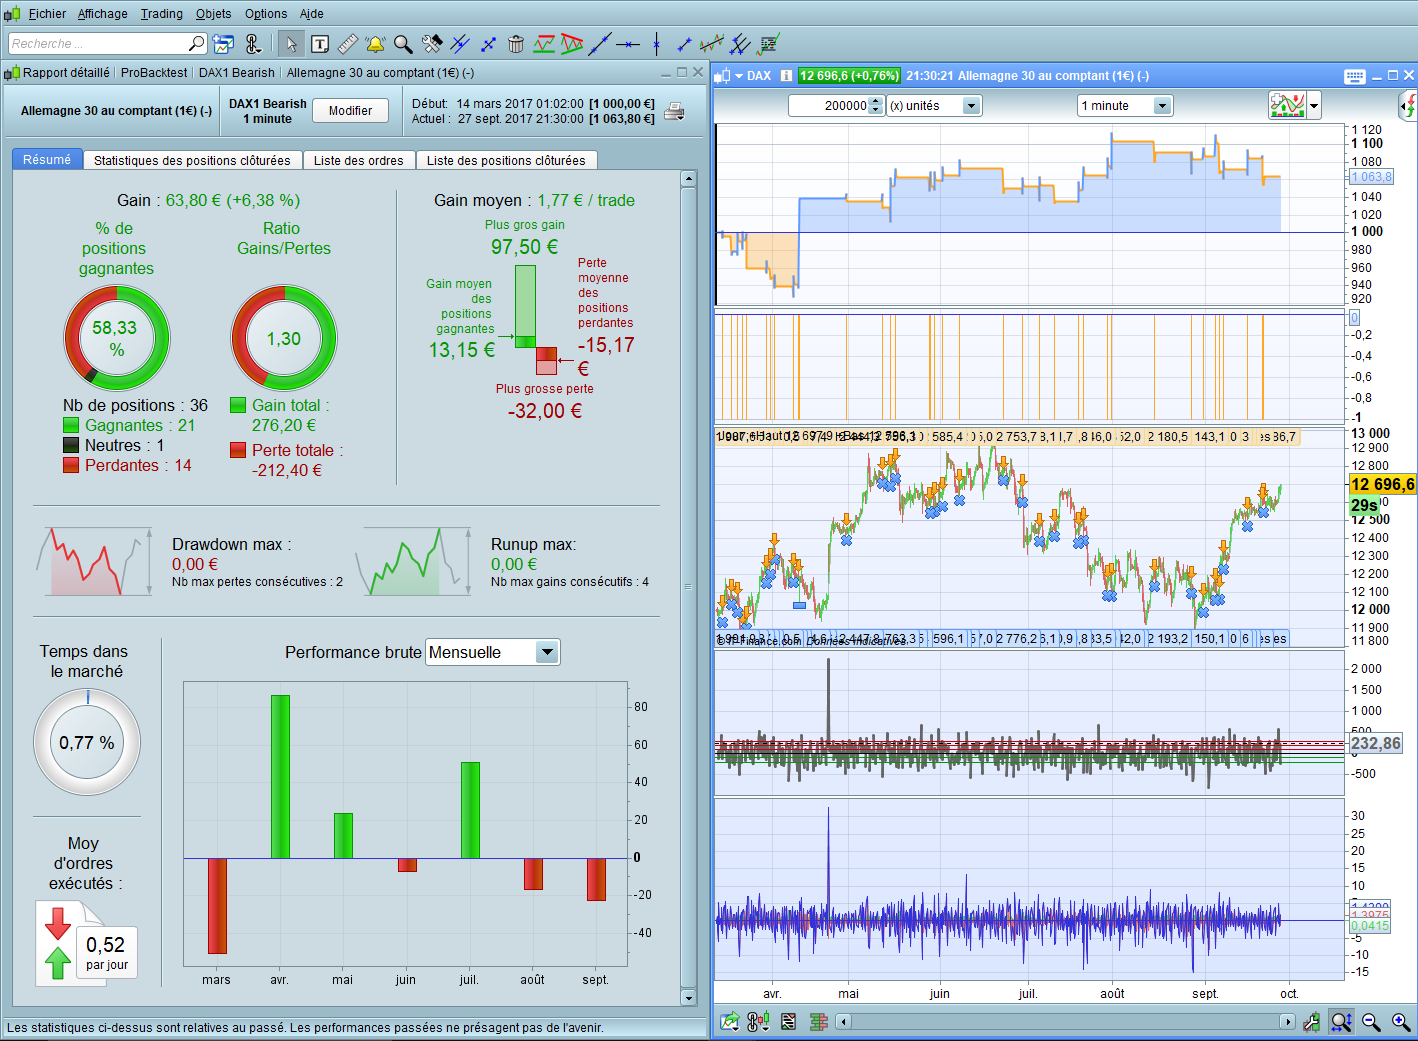
Task: Zoom out the chart with minus magnifier
Action: pos(1371,1022)
